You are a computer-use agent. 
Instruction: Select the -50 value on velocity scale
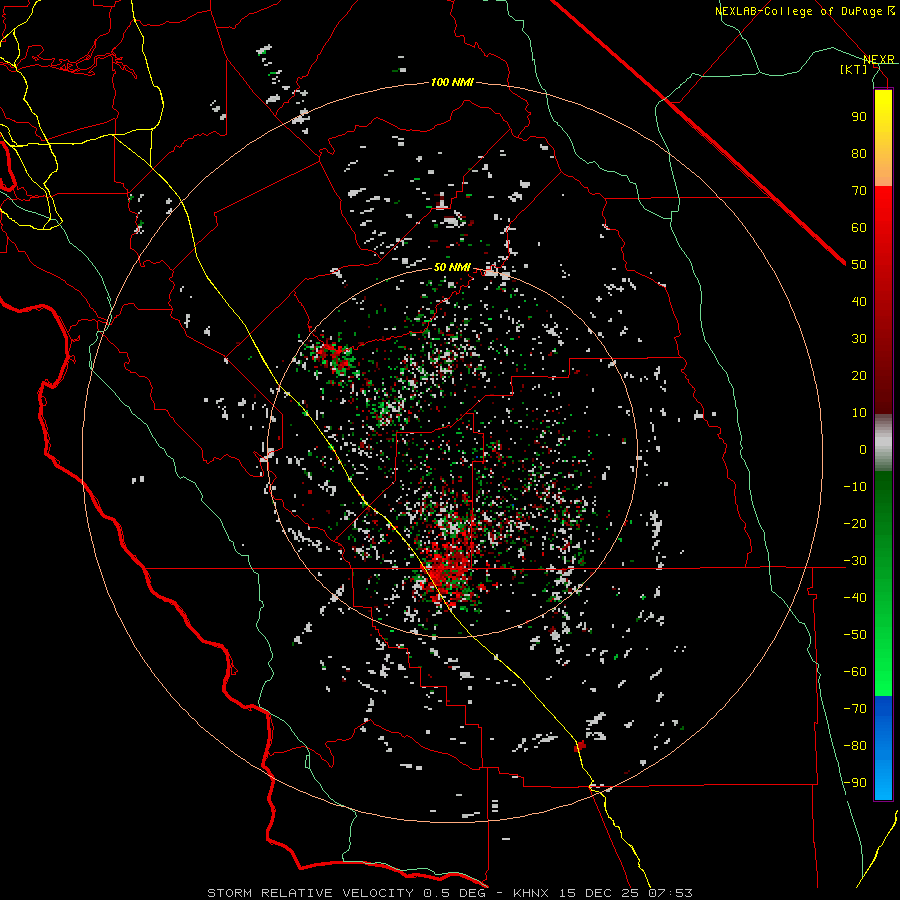tap(855, 634)
